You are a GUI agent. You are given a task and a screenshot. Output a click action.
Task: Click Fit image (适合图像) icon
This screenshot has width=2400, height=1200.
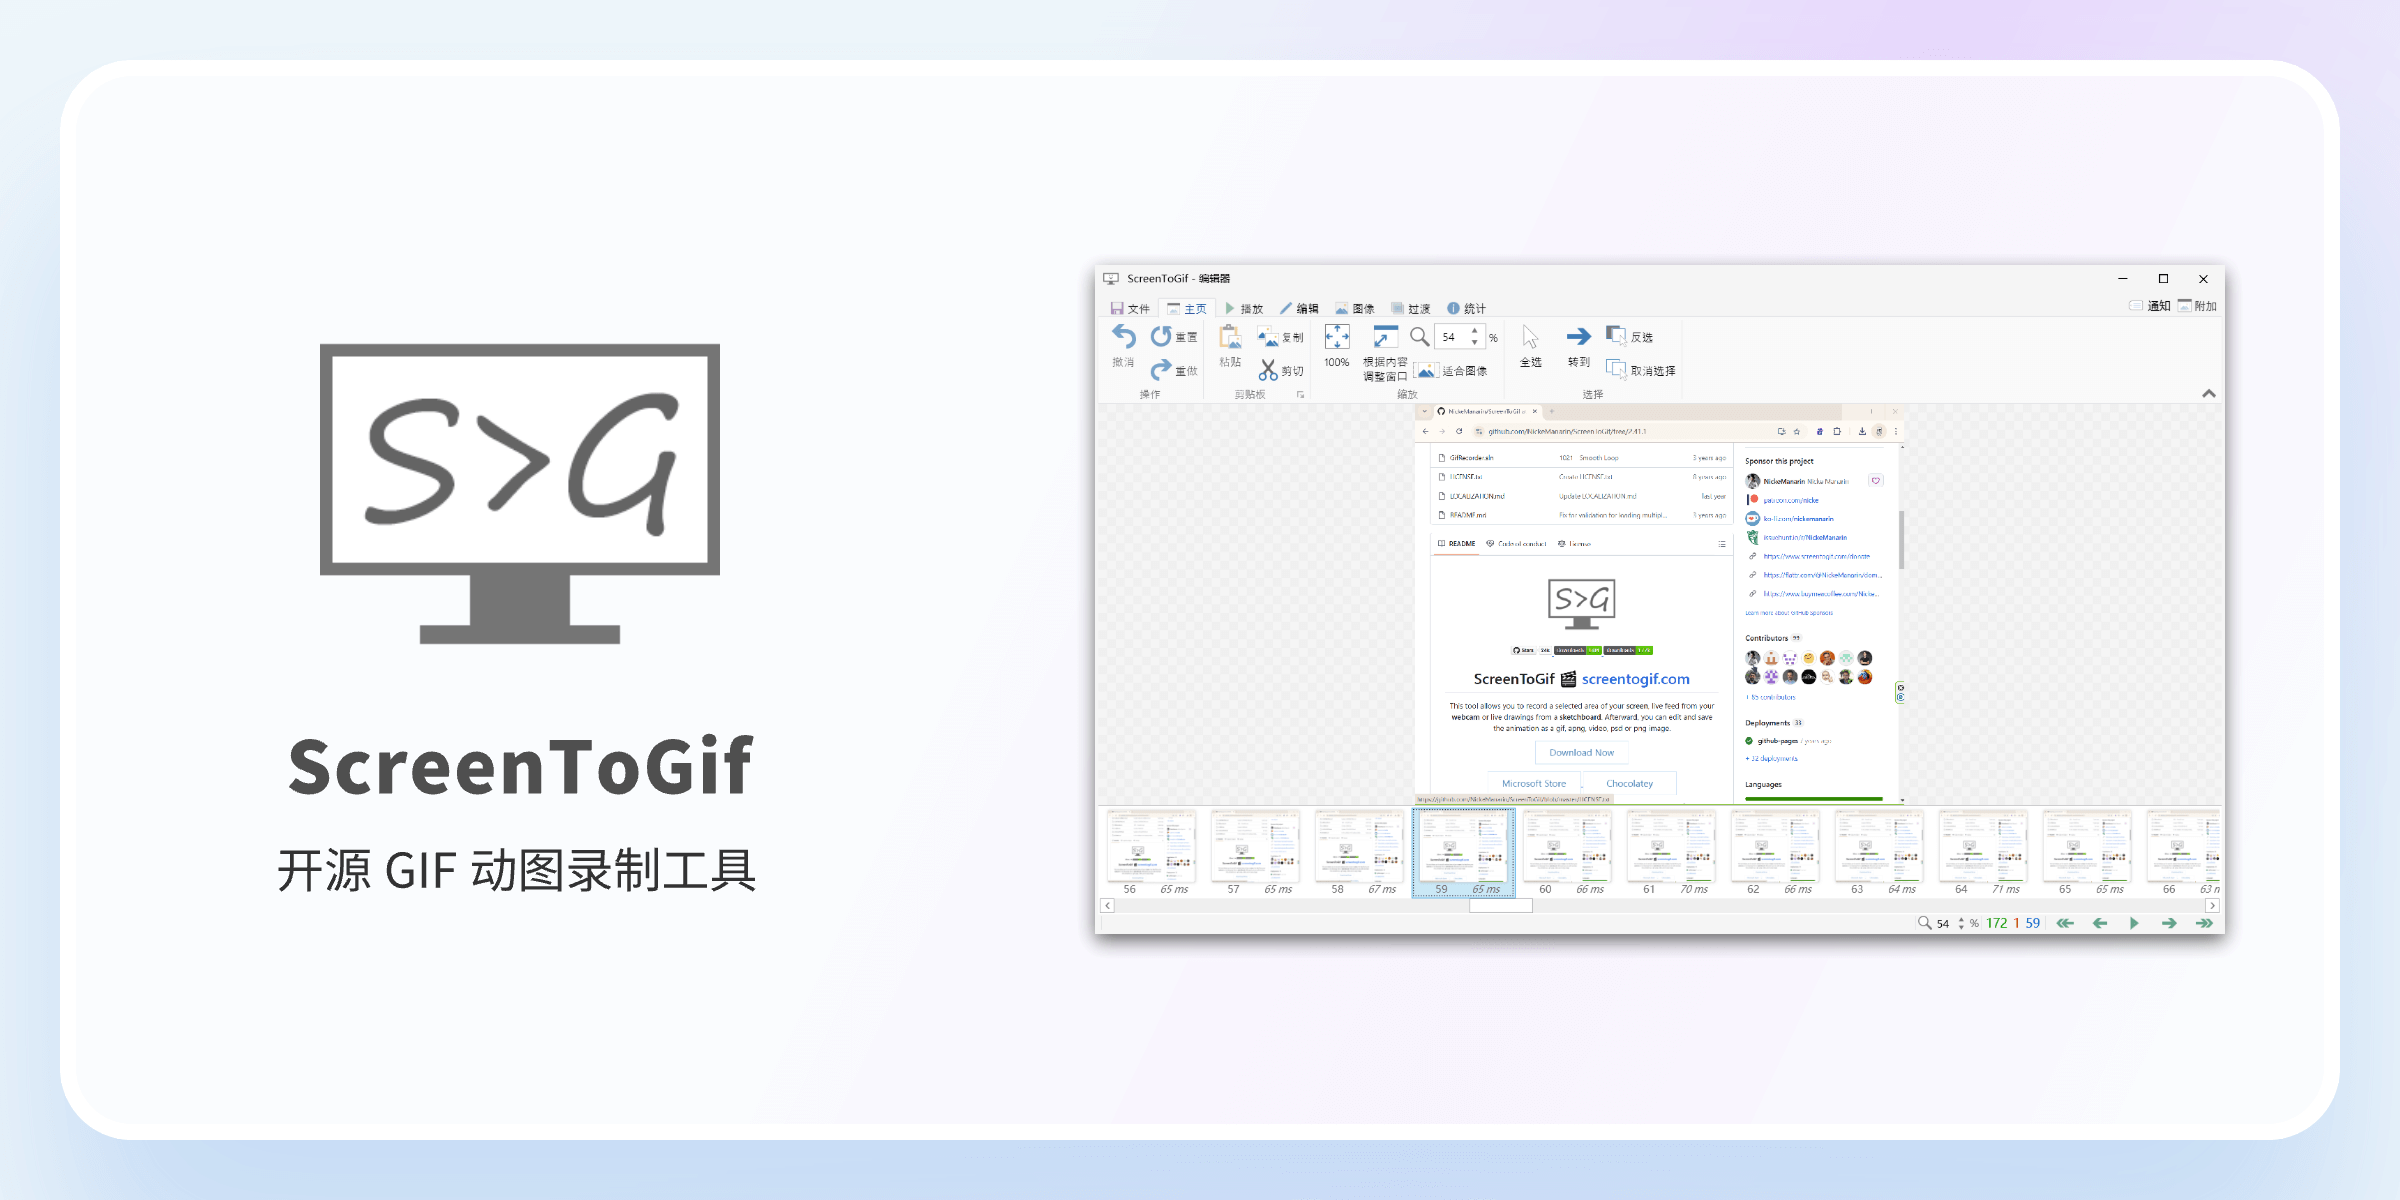point(1426,370)
